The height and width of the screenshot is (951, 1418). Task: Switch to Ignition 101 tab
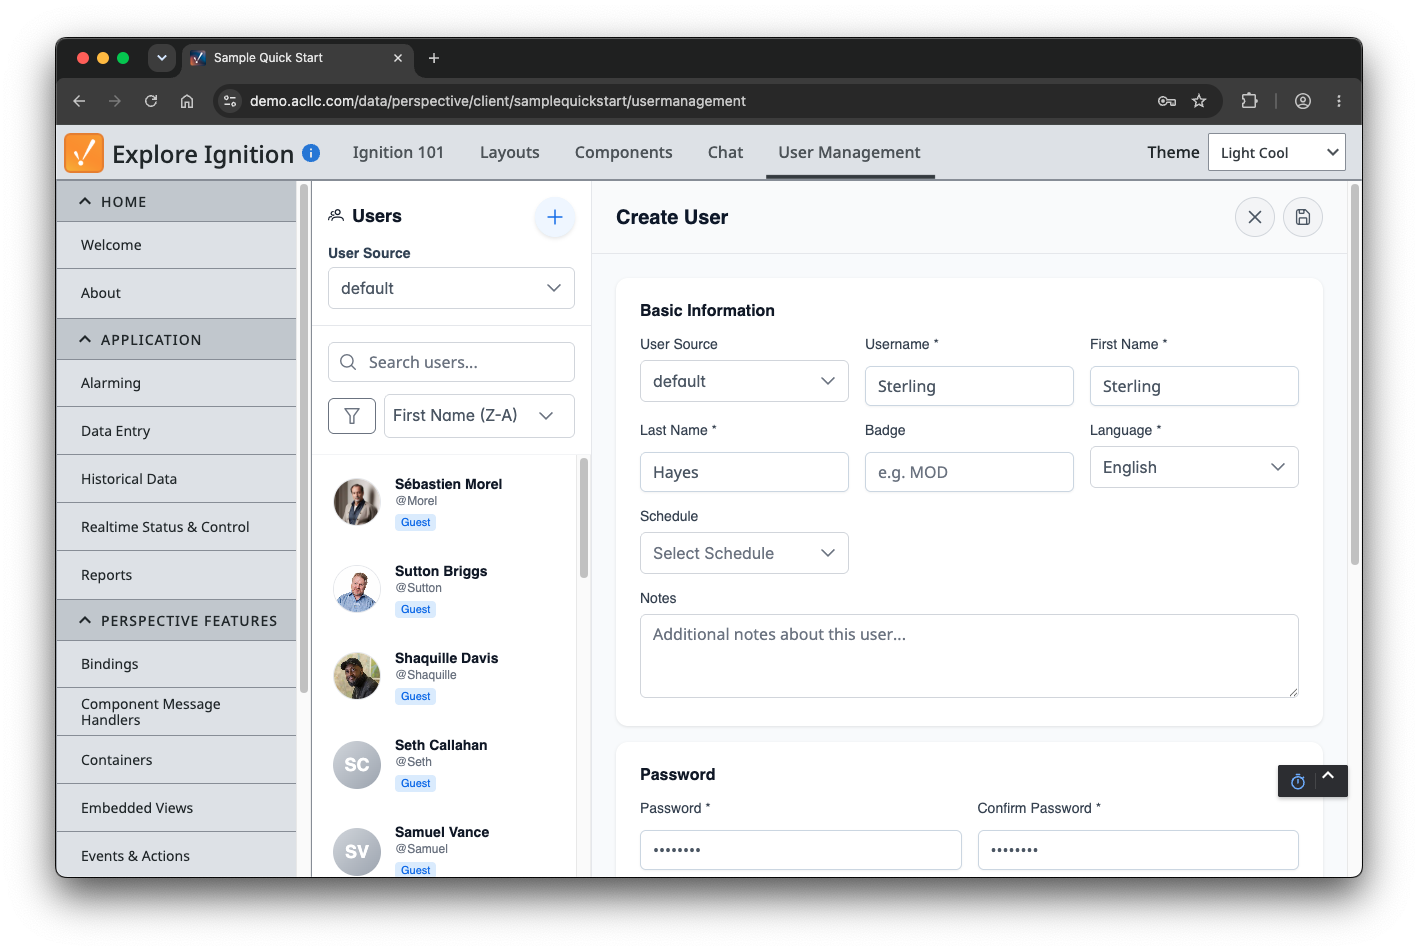coord(398,152)
